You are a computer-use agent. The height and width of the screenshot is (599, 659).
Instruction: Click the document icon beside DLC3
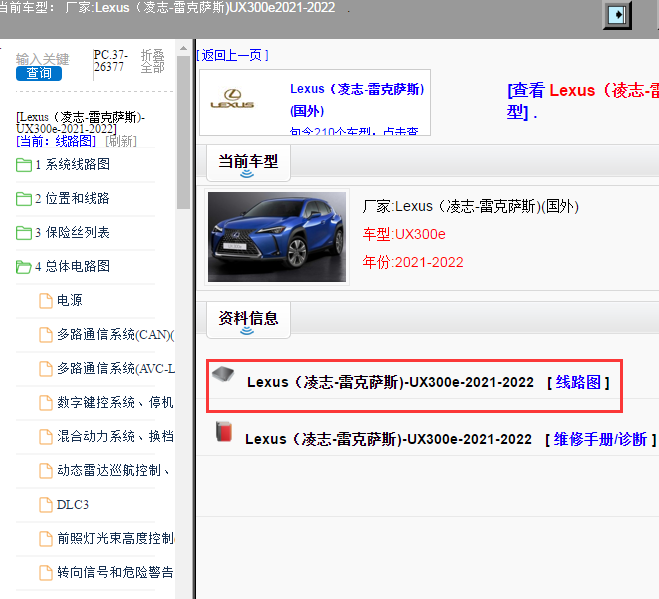tap(46, 505)
